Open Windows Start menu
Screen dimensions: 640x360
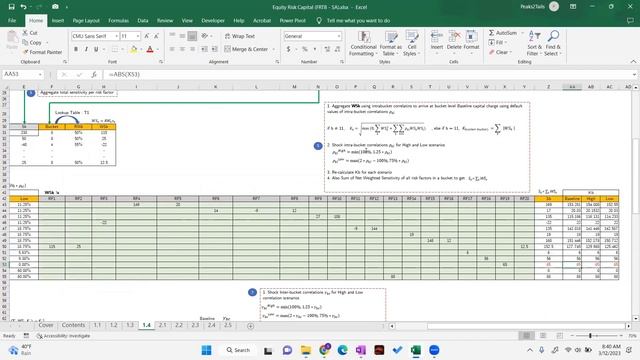click(207, 350)
